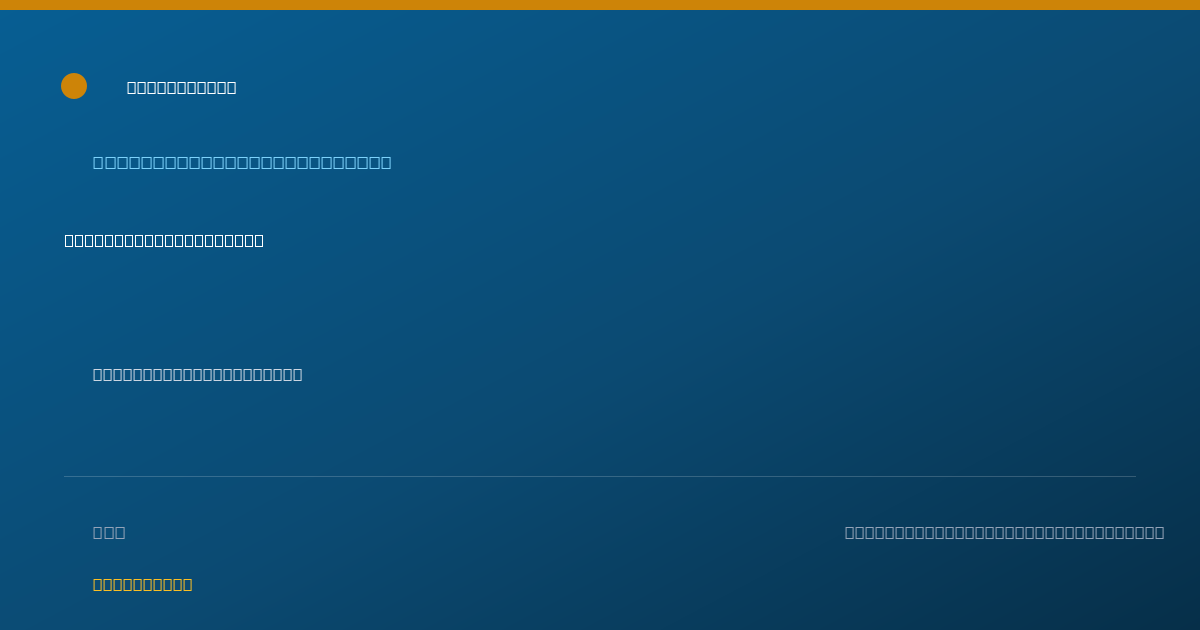The image size is (1200, 630).
Task: Click the bold white heading line
Action: click(x=164, y=241)
